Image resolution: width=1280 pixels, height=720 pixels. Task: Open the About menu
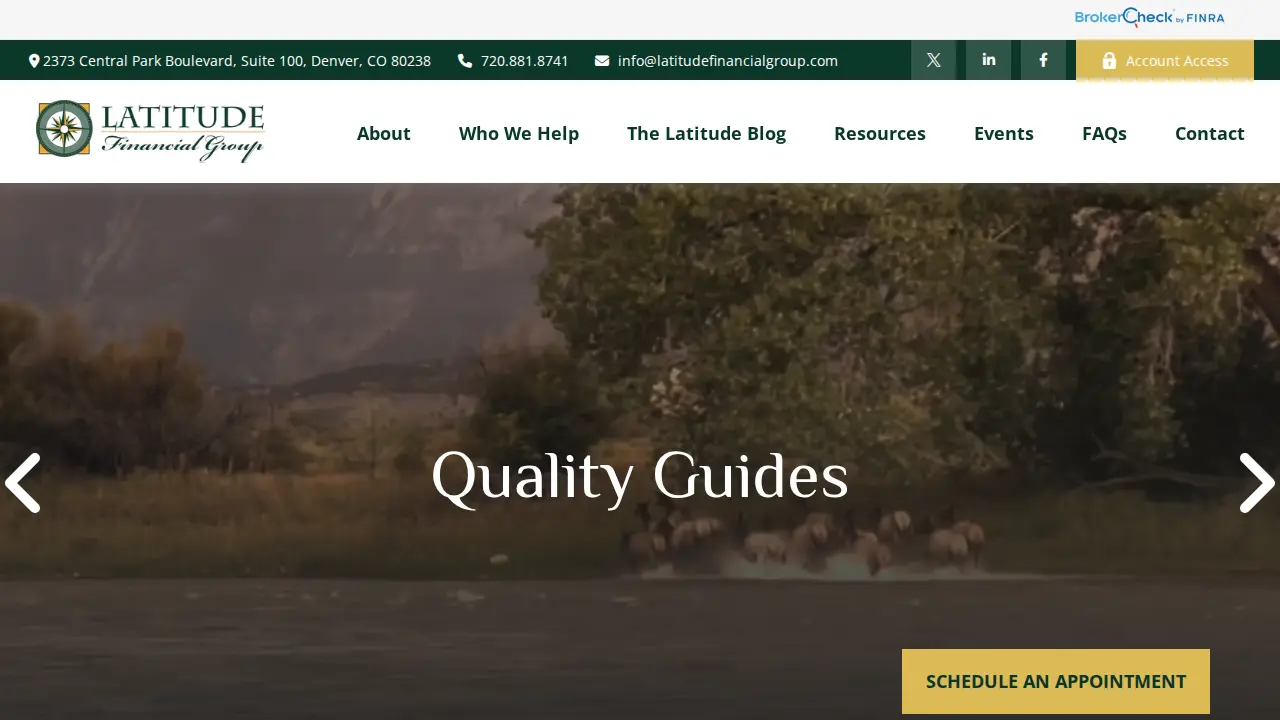point(384,133)
